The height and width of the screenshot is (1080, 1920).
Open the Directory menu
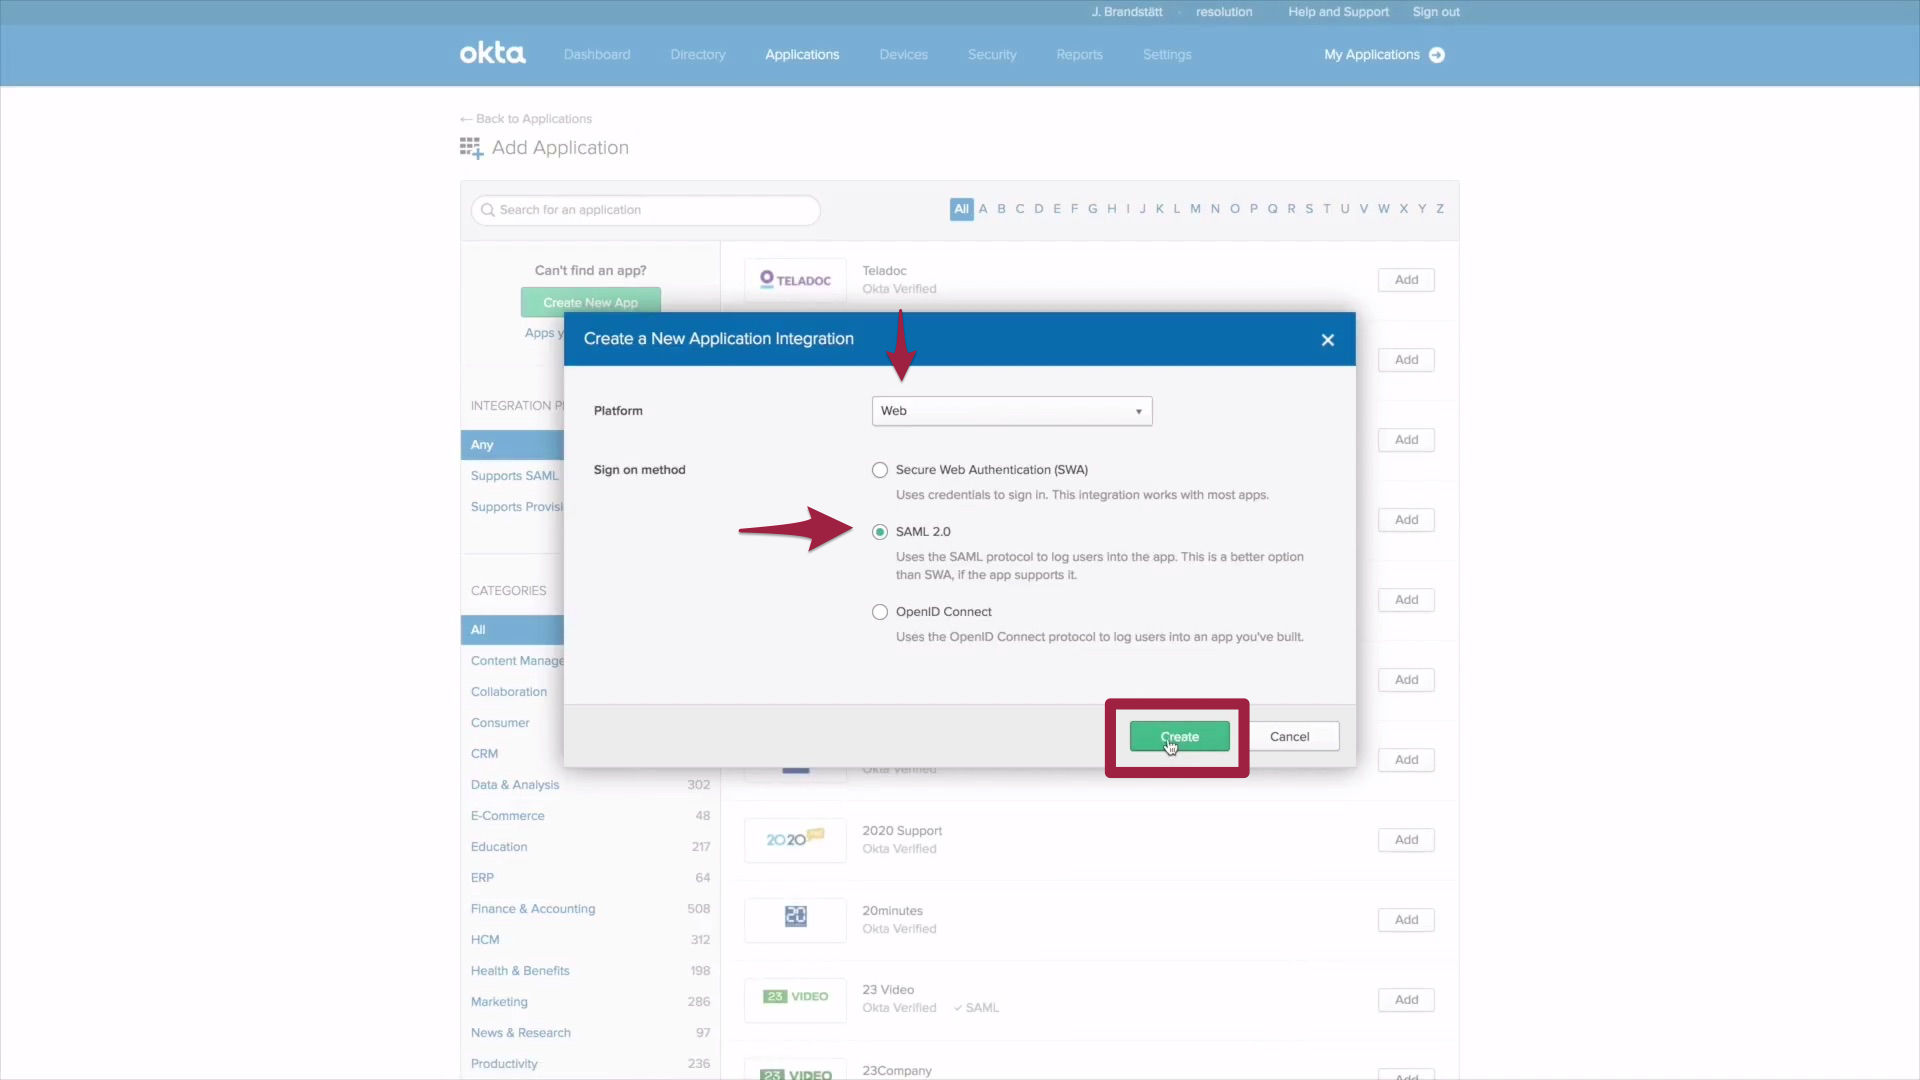(x=698, y=55)
